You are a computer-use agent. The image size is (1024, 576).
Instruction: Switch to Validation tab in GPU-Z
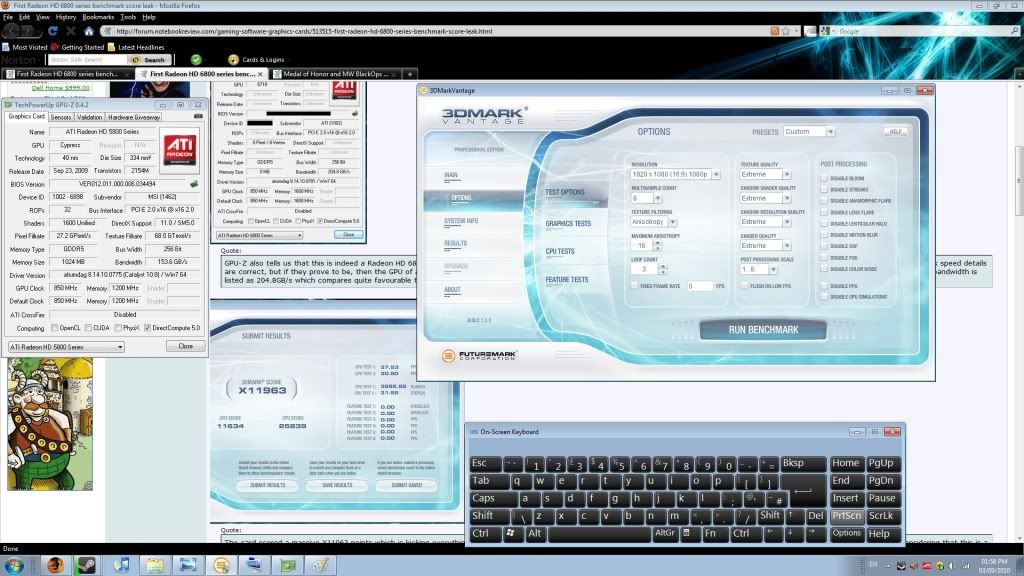pos(89,117)
